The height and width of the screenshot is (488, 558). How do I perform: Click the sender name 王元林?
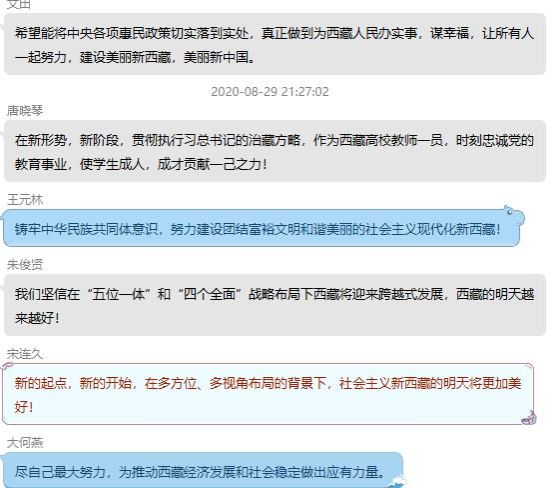click(25, 200)
